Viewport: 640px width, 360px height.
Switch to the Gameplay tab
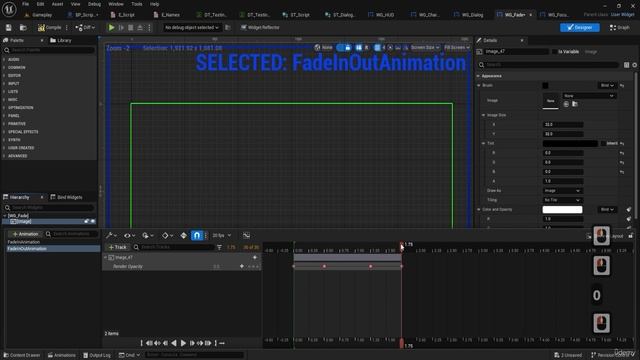(39, 15)
